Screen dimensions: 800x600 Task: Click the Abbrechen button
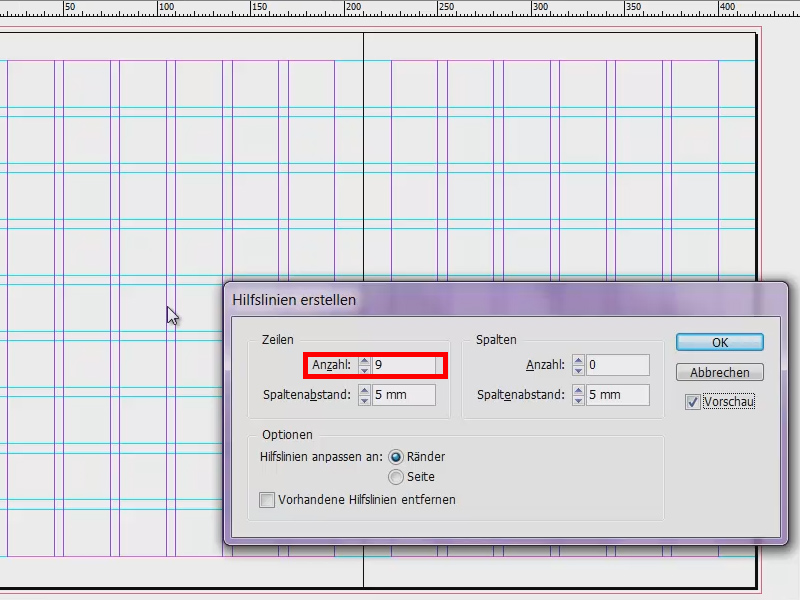coord(719,372)
